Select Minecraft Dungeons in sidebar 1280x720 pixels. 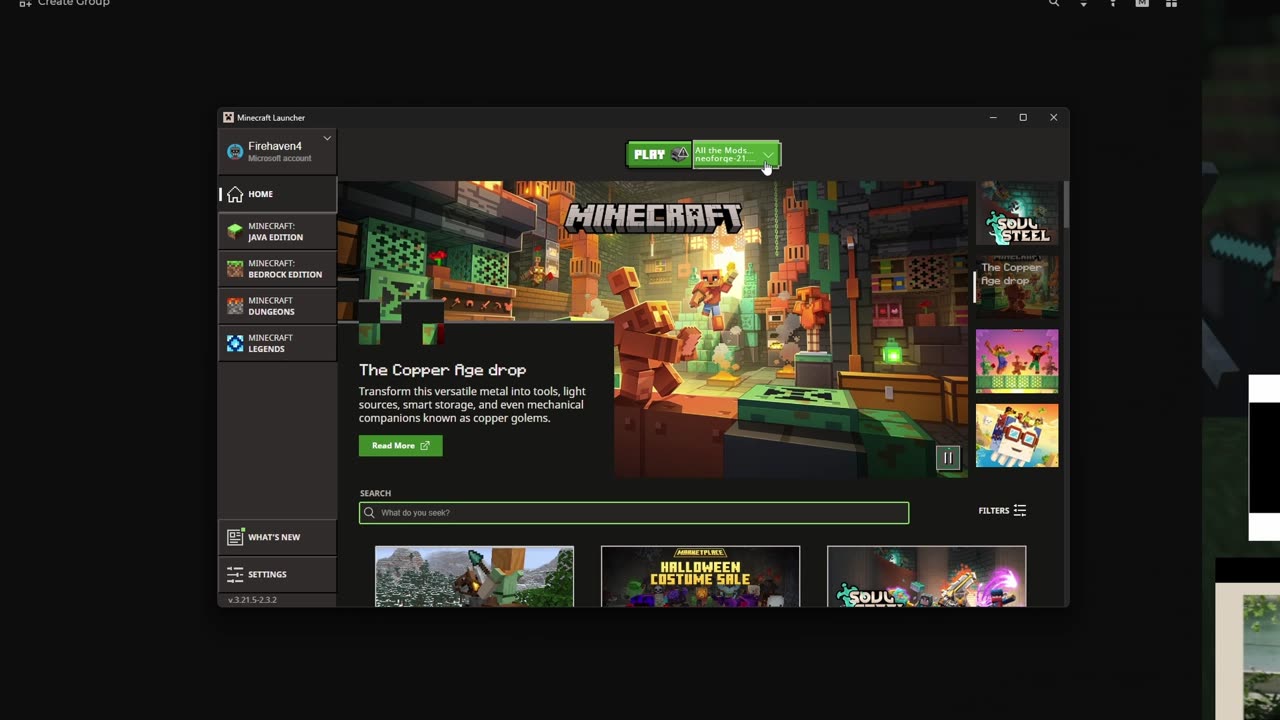[278, 306]
